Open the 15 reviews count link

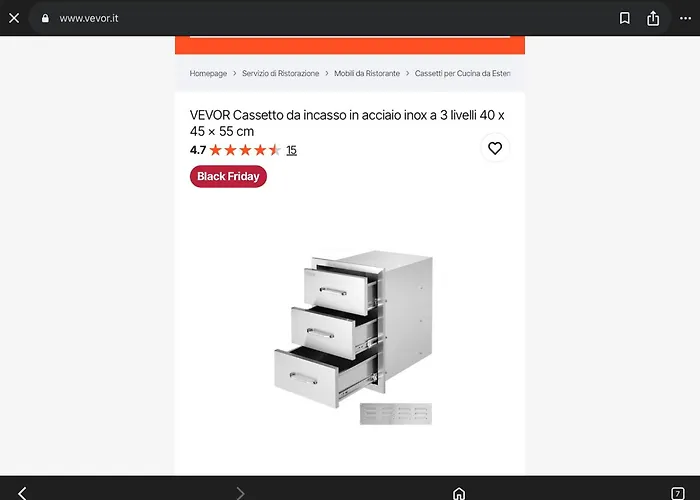click(292, 150)
